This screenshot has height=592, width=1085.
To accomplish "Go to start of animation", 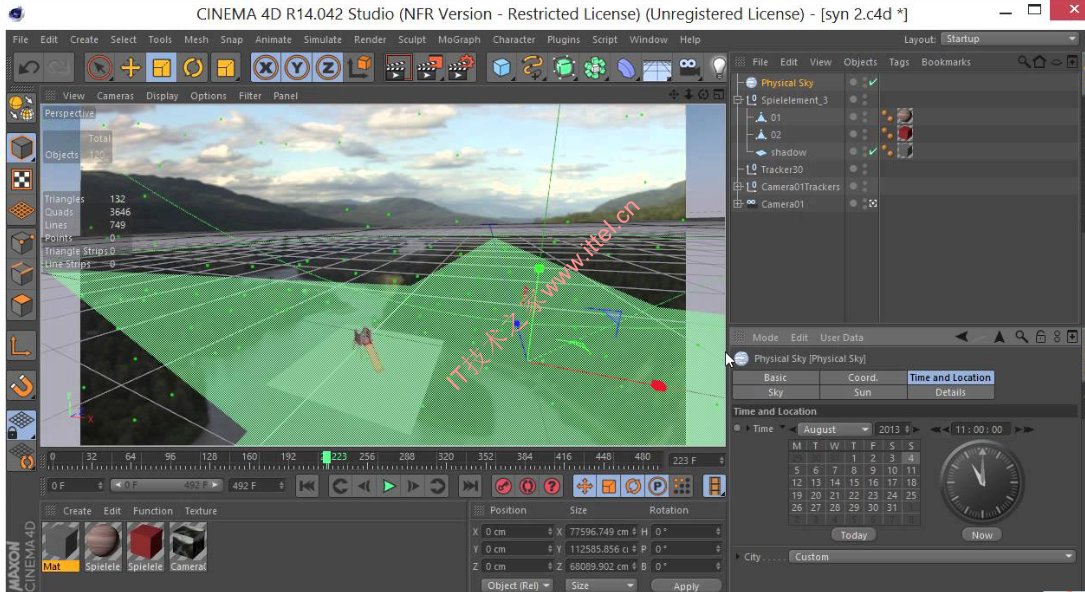I will tap(307, 486).
